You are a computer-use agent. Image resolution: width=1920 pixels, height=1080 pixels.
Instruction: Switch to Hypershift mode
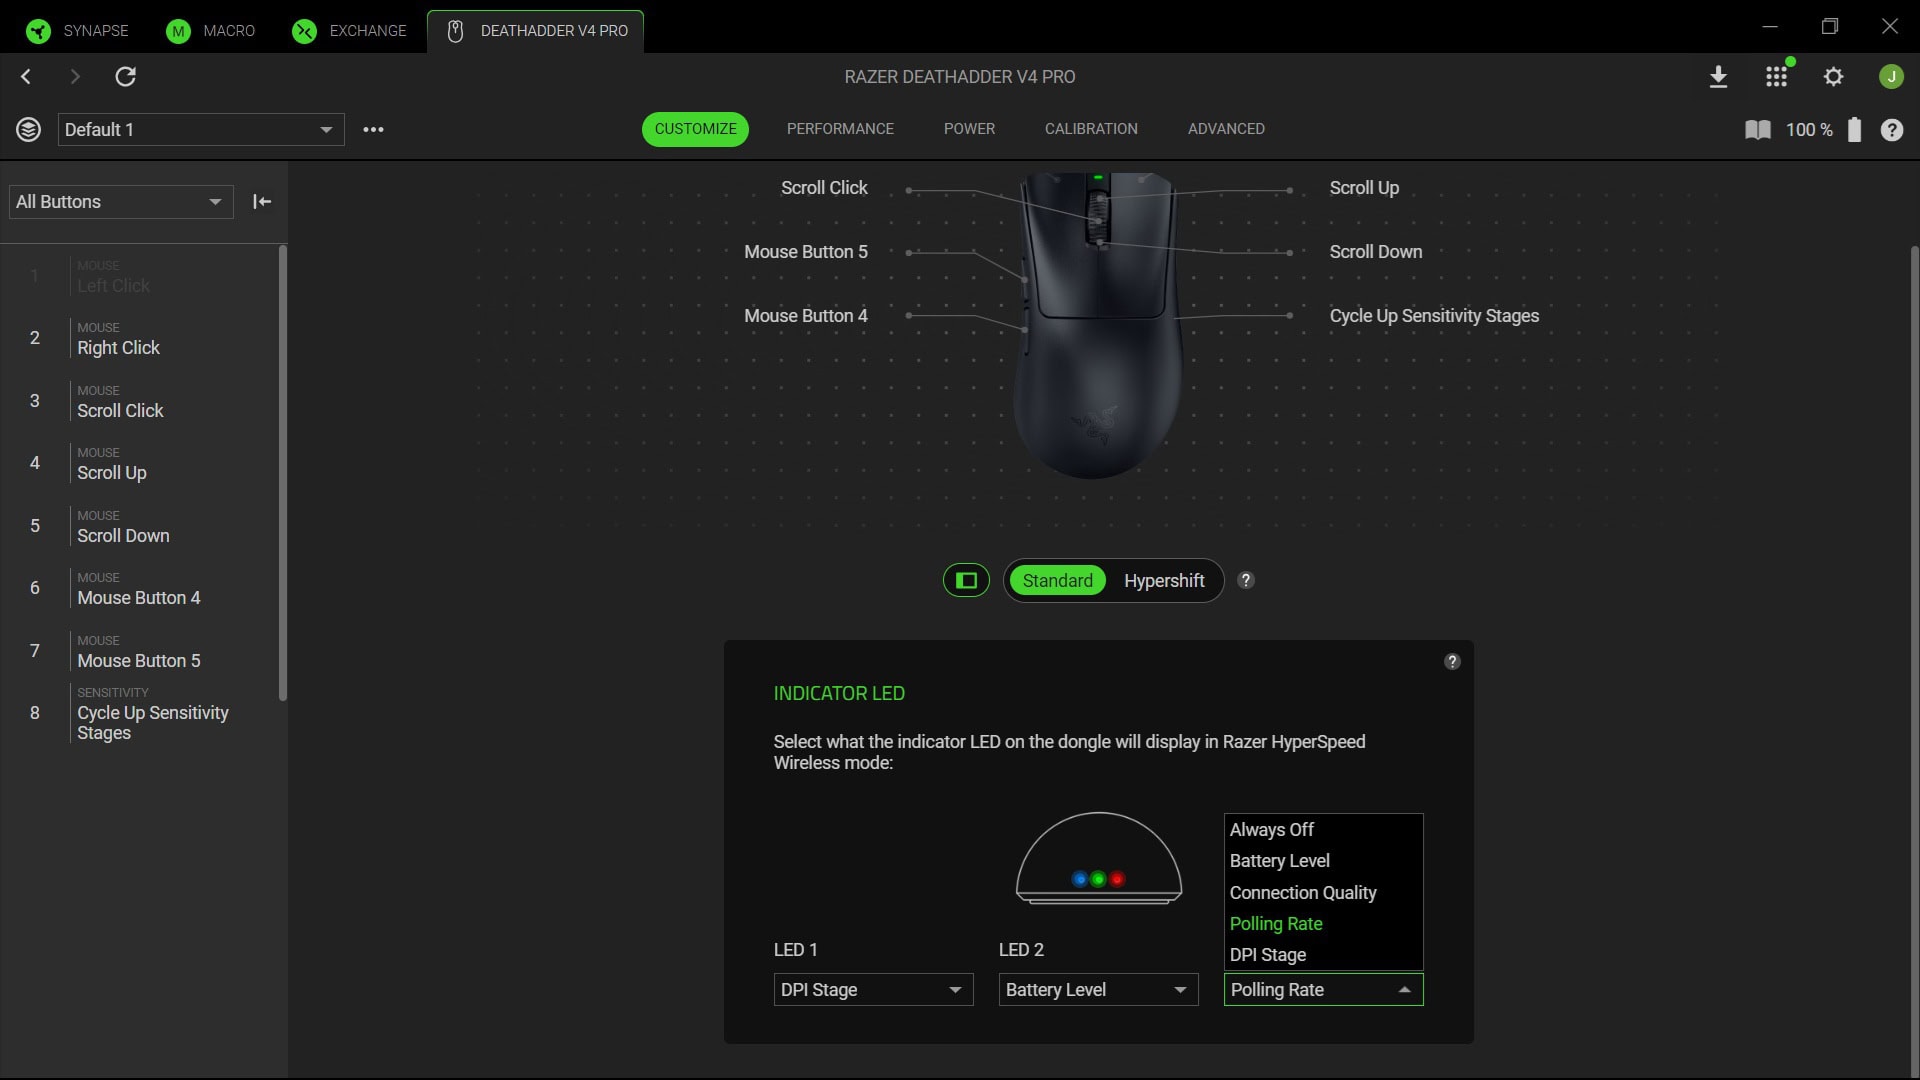pos(1164,581)
